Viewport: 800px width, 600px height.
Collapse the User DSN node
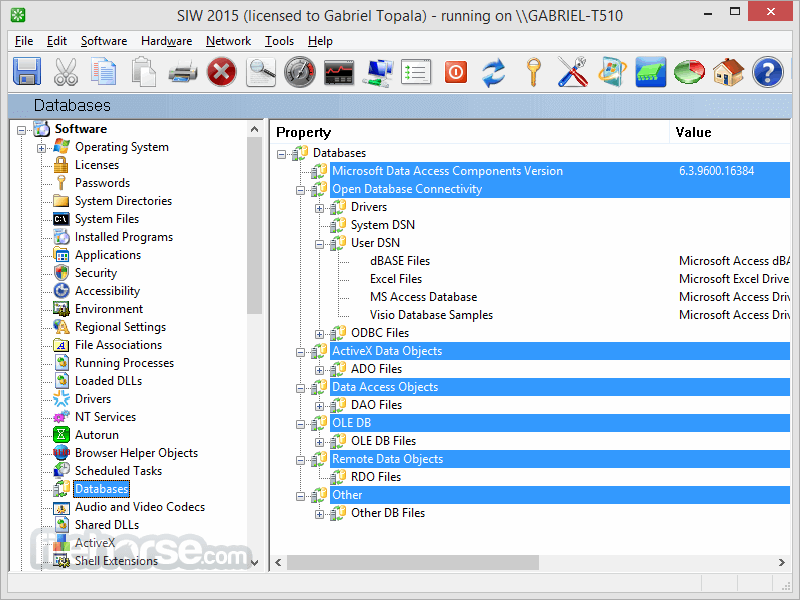[319, 244]
